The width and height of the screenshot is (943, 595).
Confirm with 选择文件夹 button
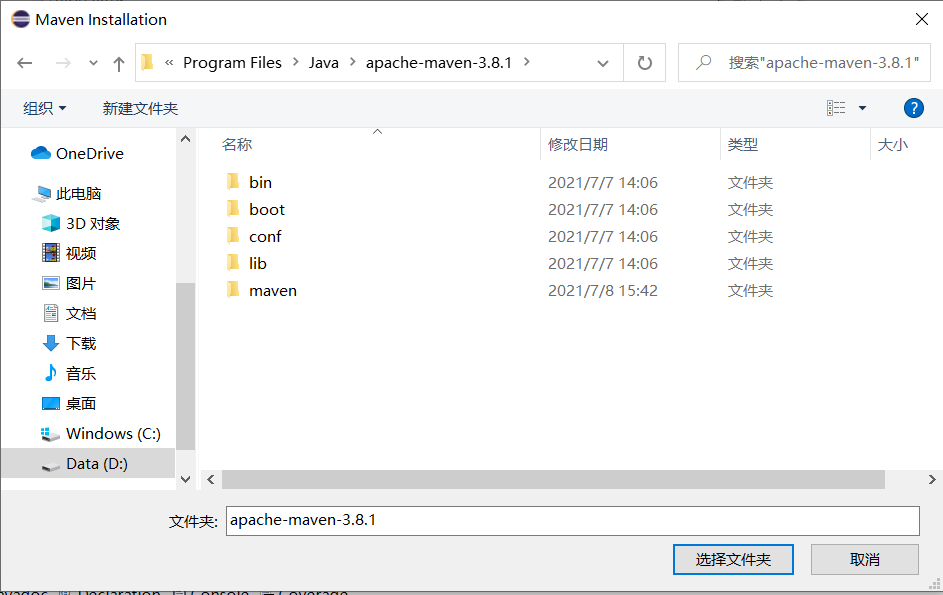point(733,560)
